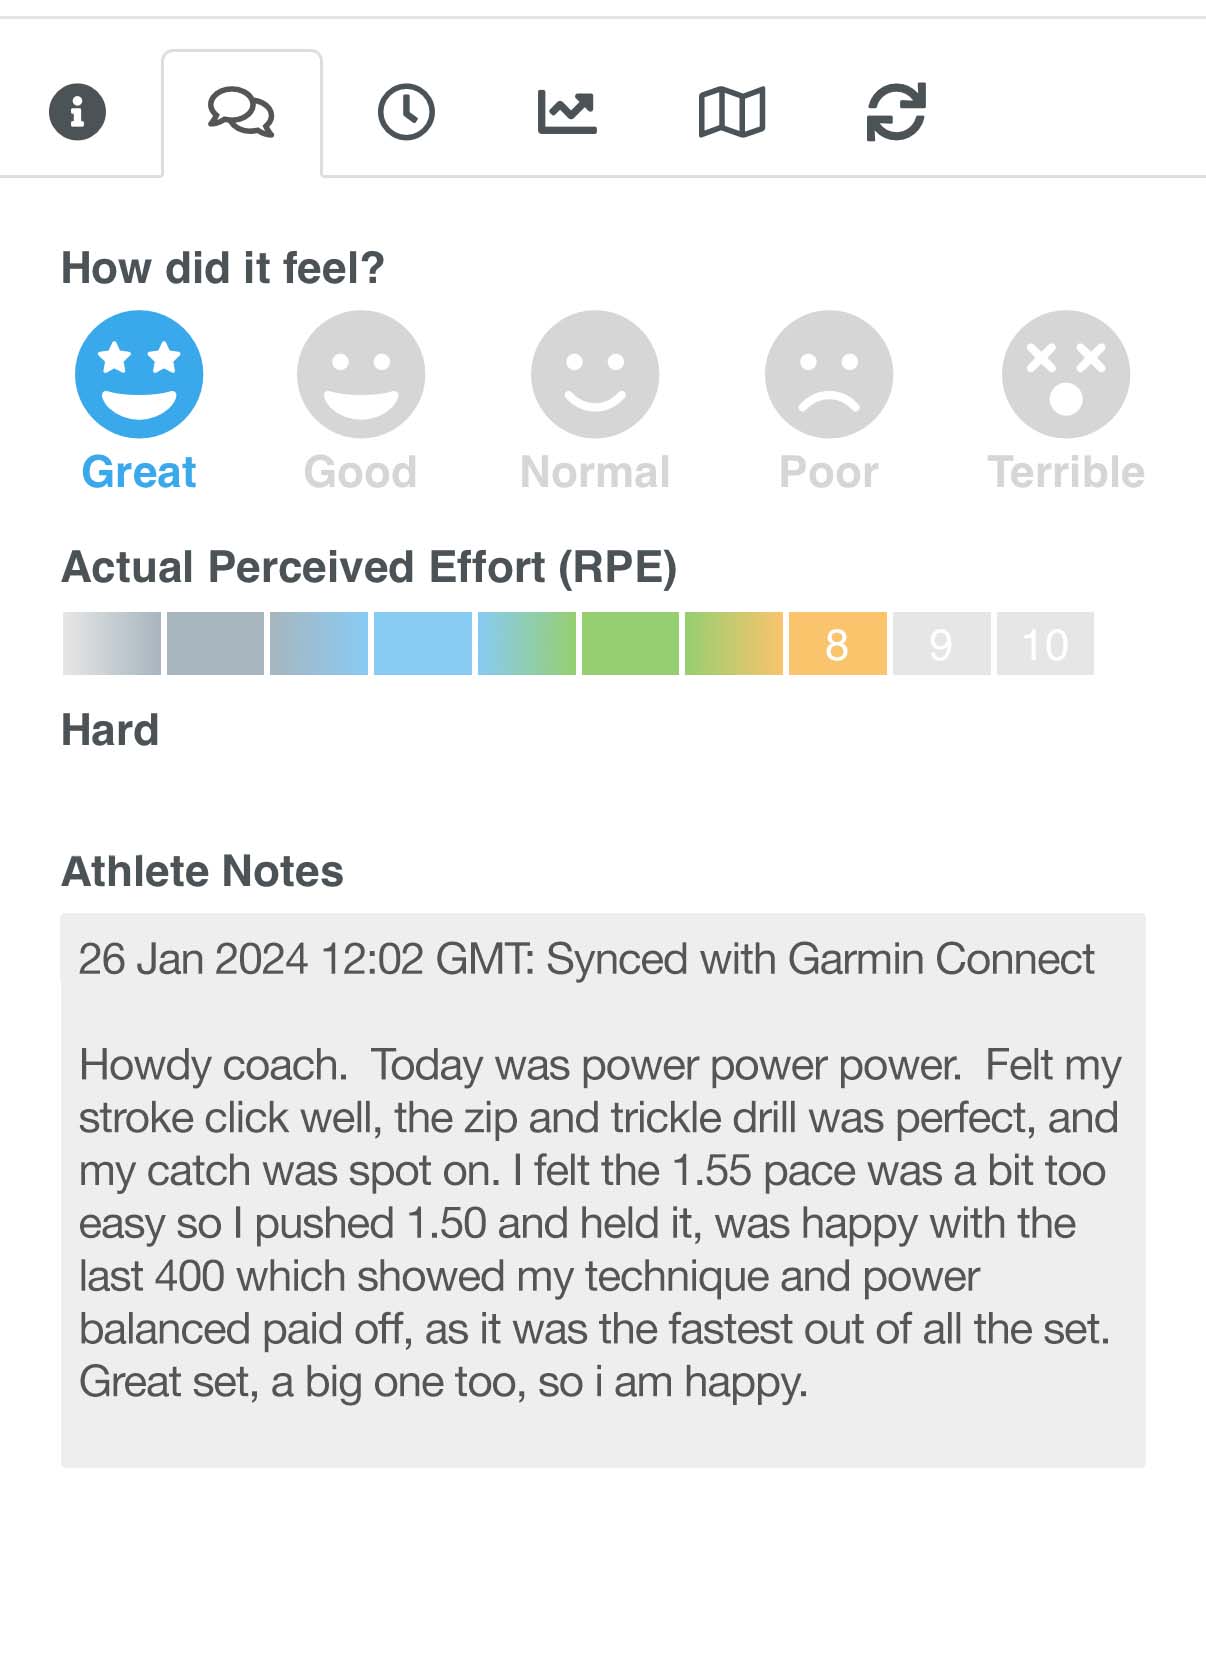Choose the solid light-blue RPE segment
The image size is (1206, 1665).
coord(423,644)
